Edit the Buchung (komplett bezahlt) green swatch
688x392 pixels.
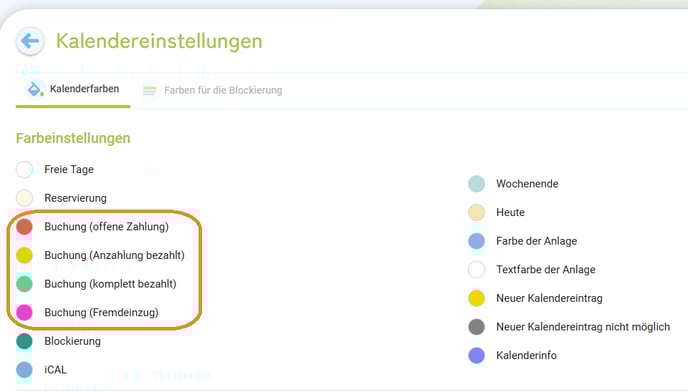(x=24, y=284)
